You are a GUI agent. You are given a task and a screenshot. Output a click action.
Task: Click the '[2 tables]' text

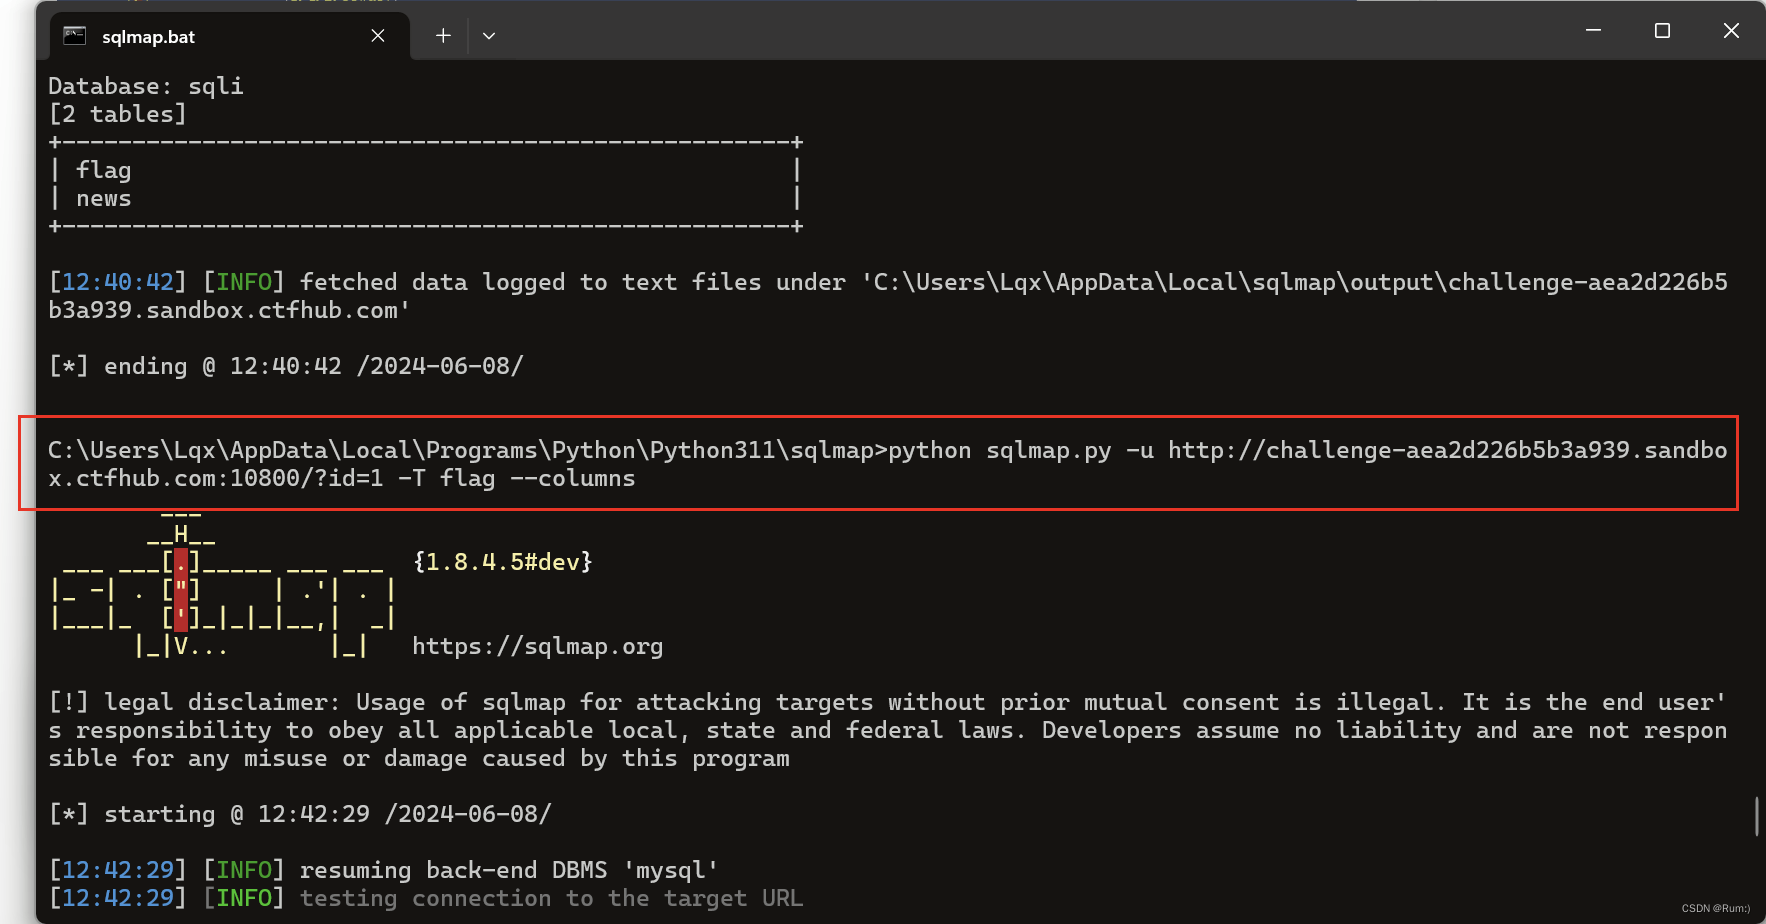tap(118, 114)
